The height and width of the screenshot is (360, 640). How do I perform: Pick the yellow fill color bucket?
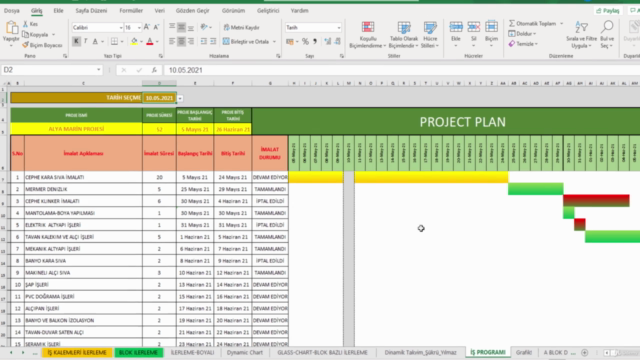tap(134, 41)
